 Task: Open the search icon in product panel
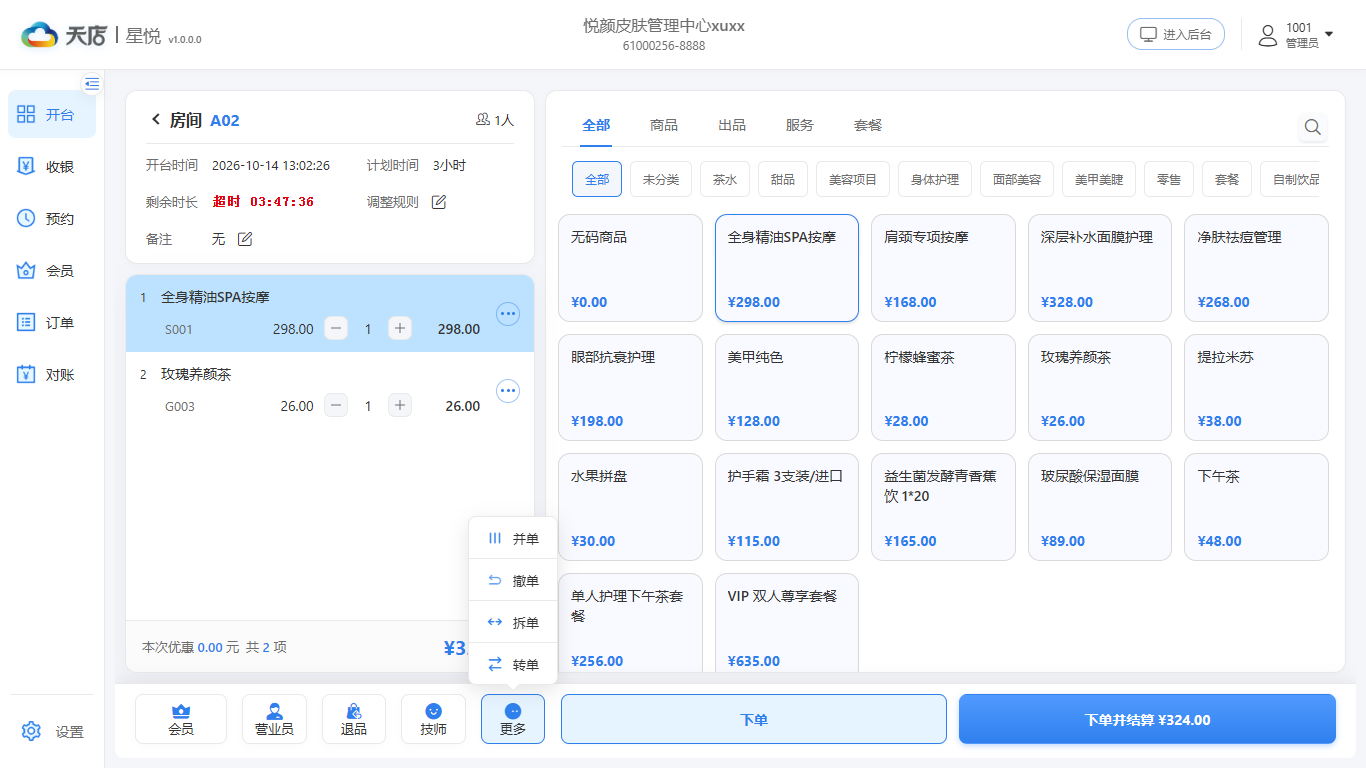pos(1312,127)
